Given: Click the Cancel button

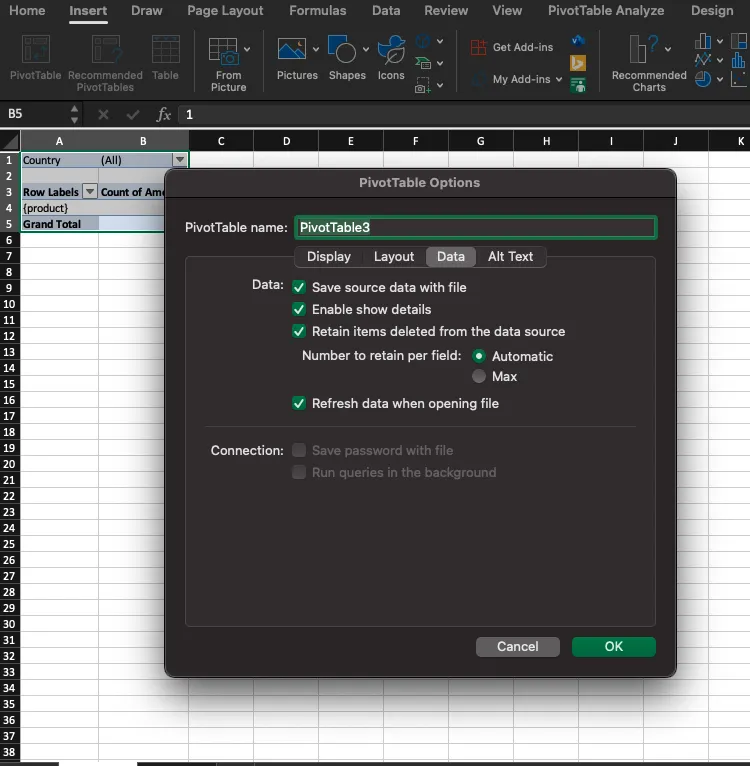Looking at the screenshot, I should tap(518, 646).
